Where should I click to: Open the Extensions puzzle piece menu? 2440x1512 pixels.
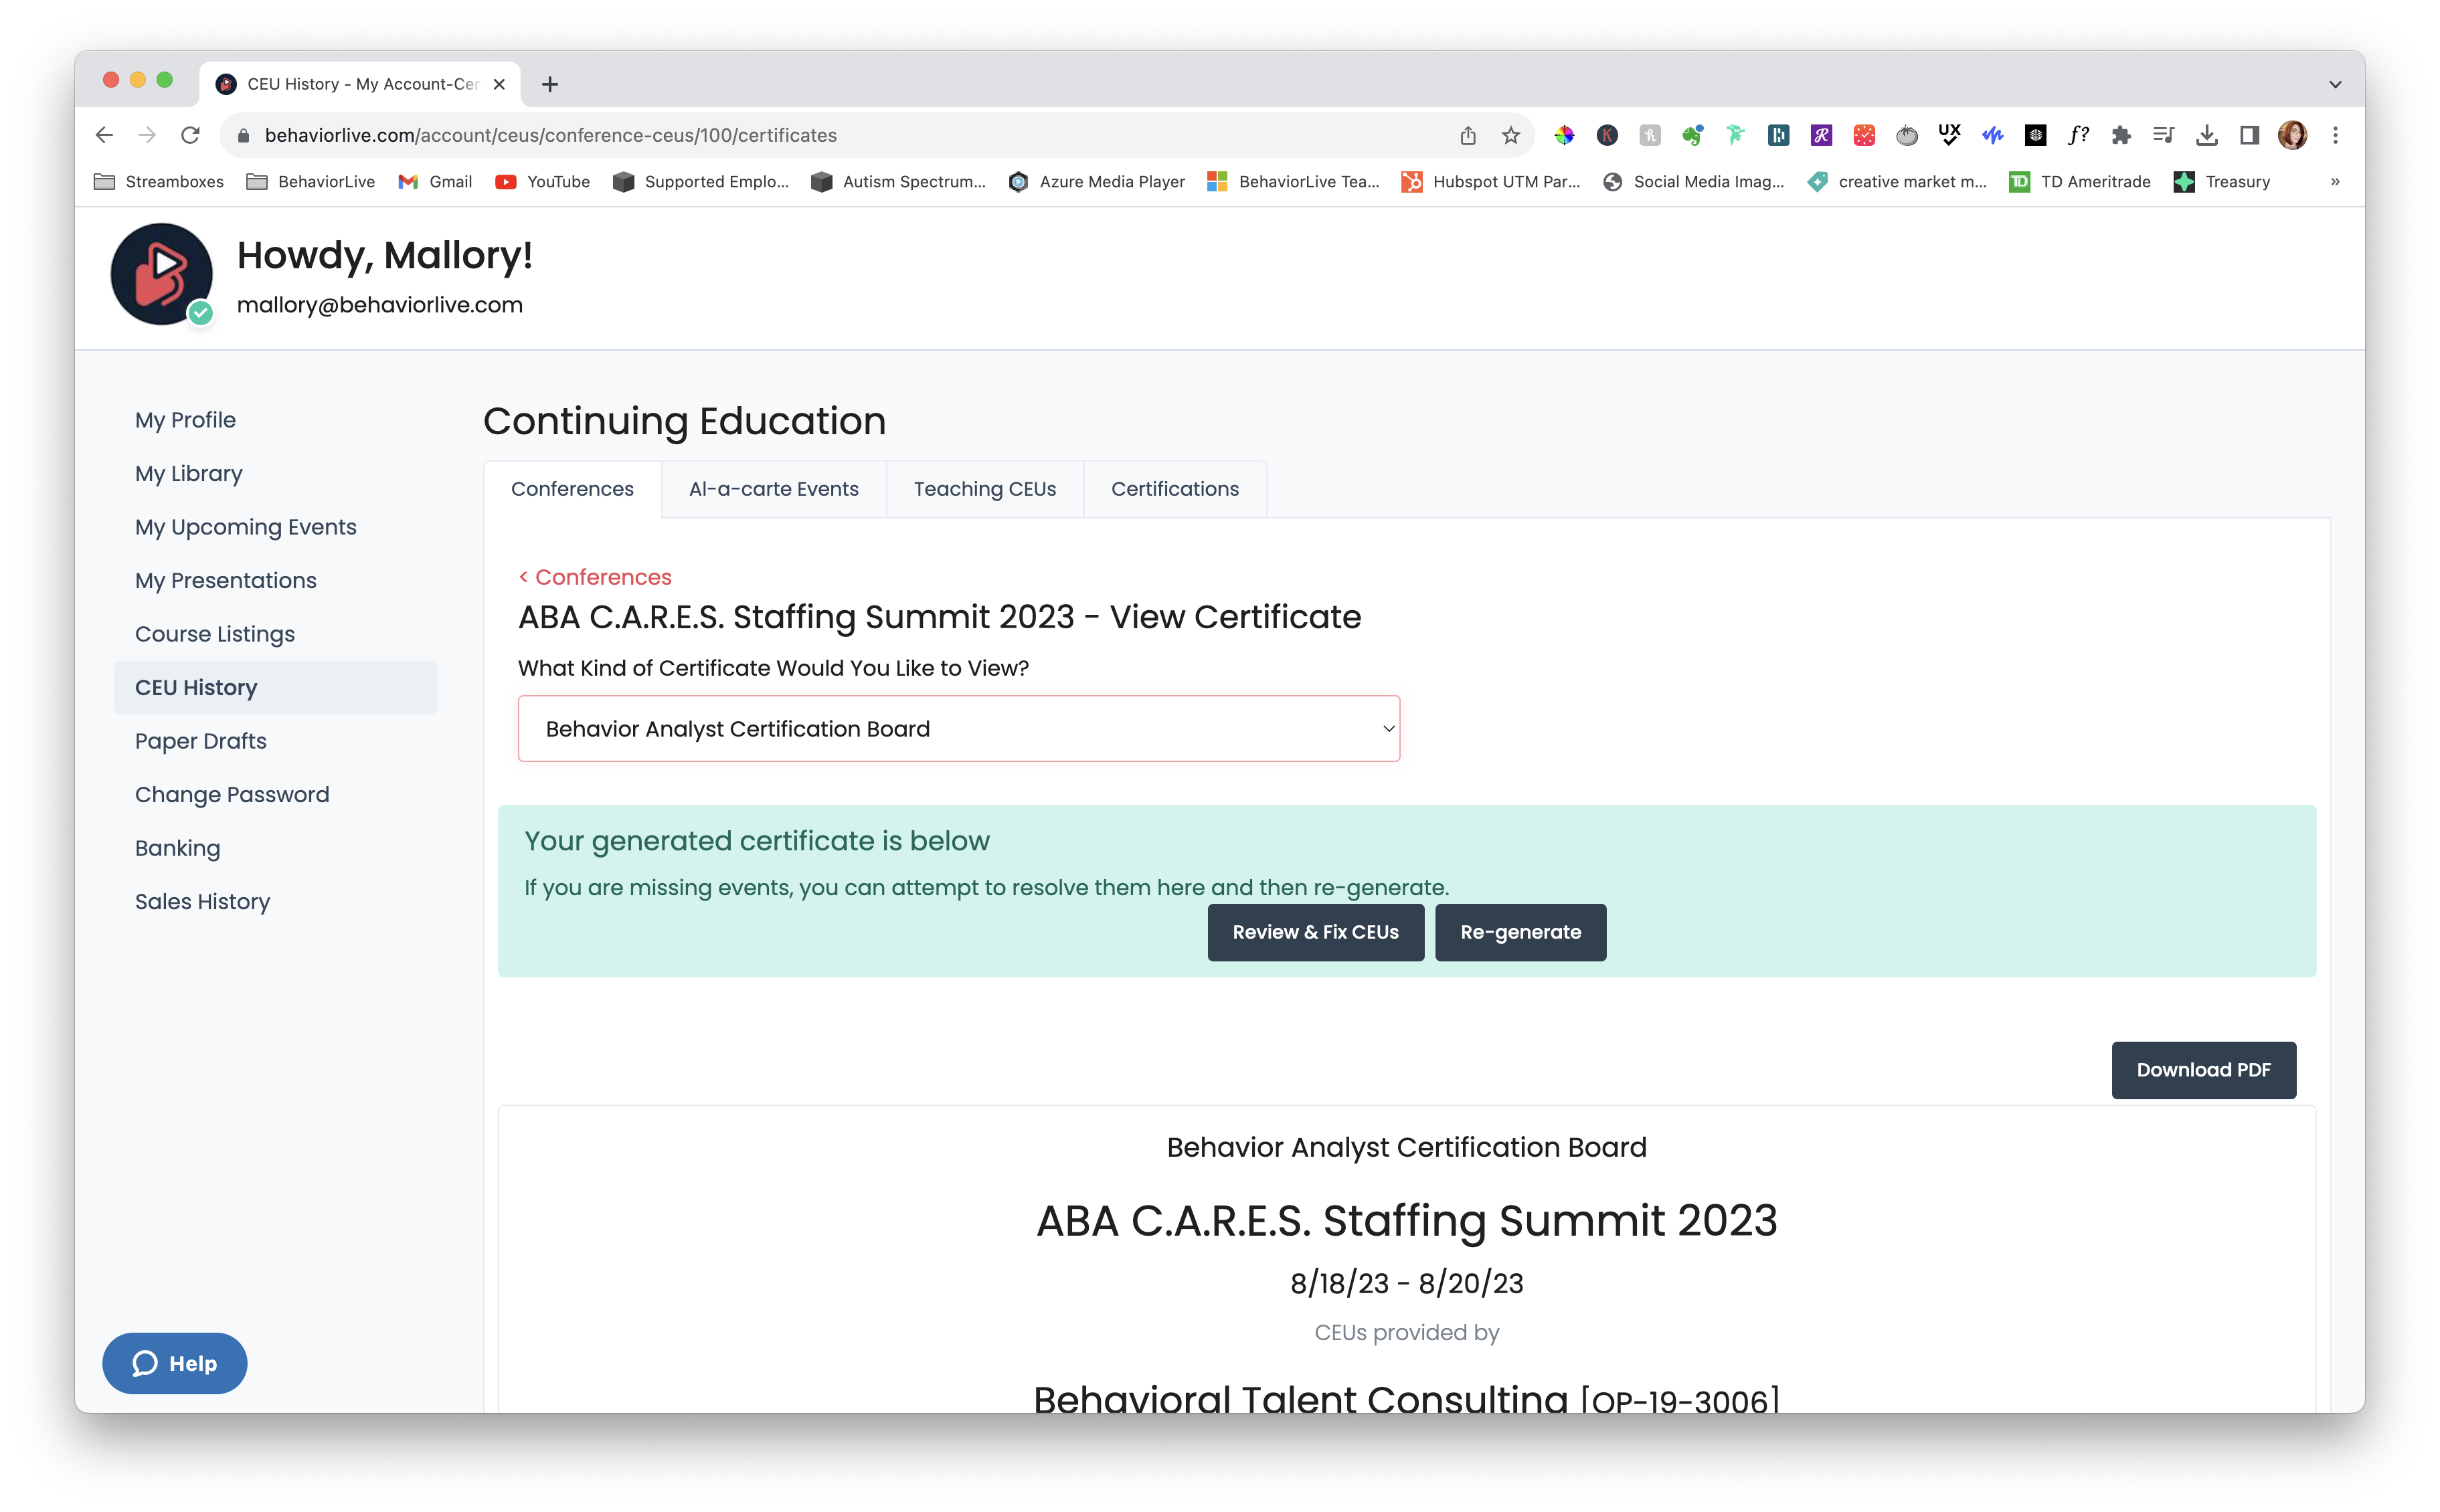[2121, 135]
